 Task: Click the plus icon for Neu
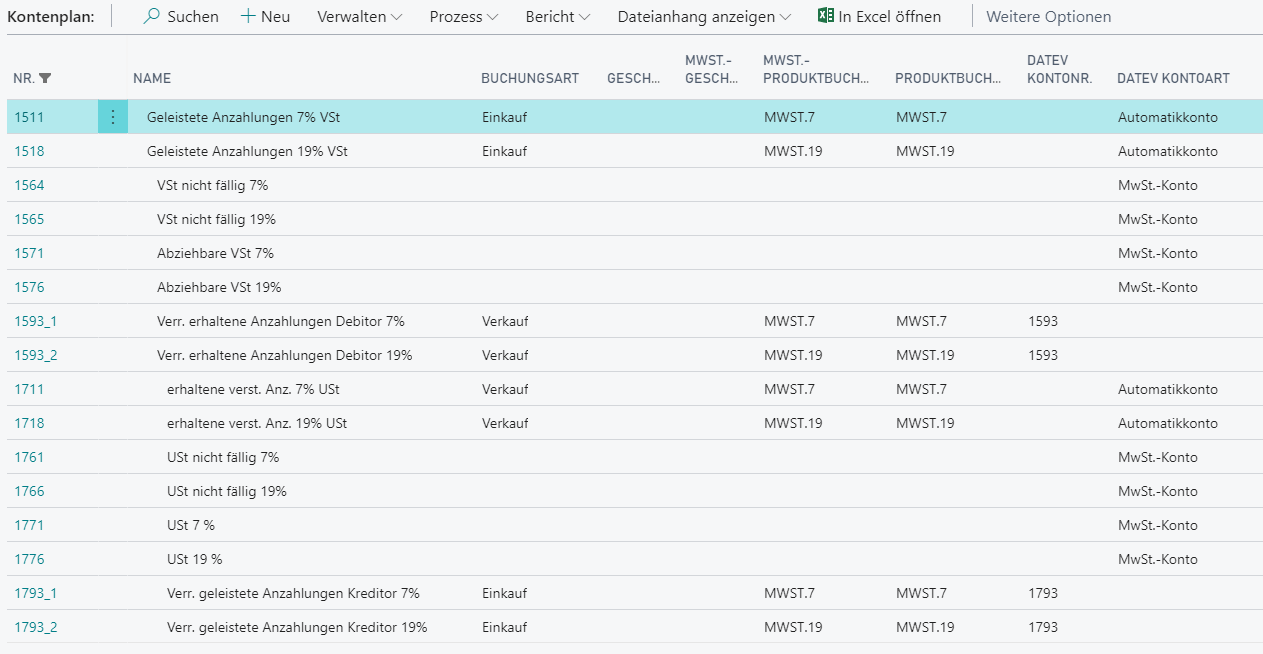pyautogui.click(x=248, y=16)
